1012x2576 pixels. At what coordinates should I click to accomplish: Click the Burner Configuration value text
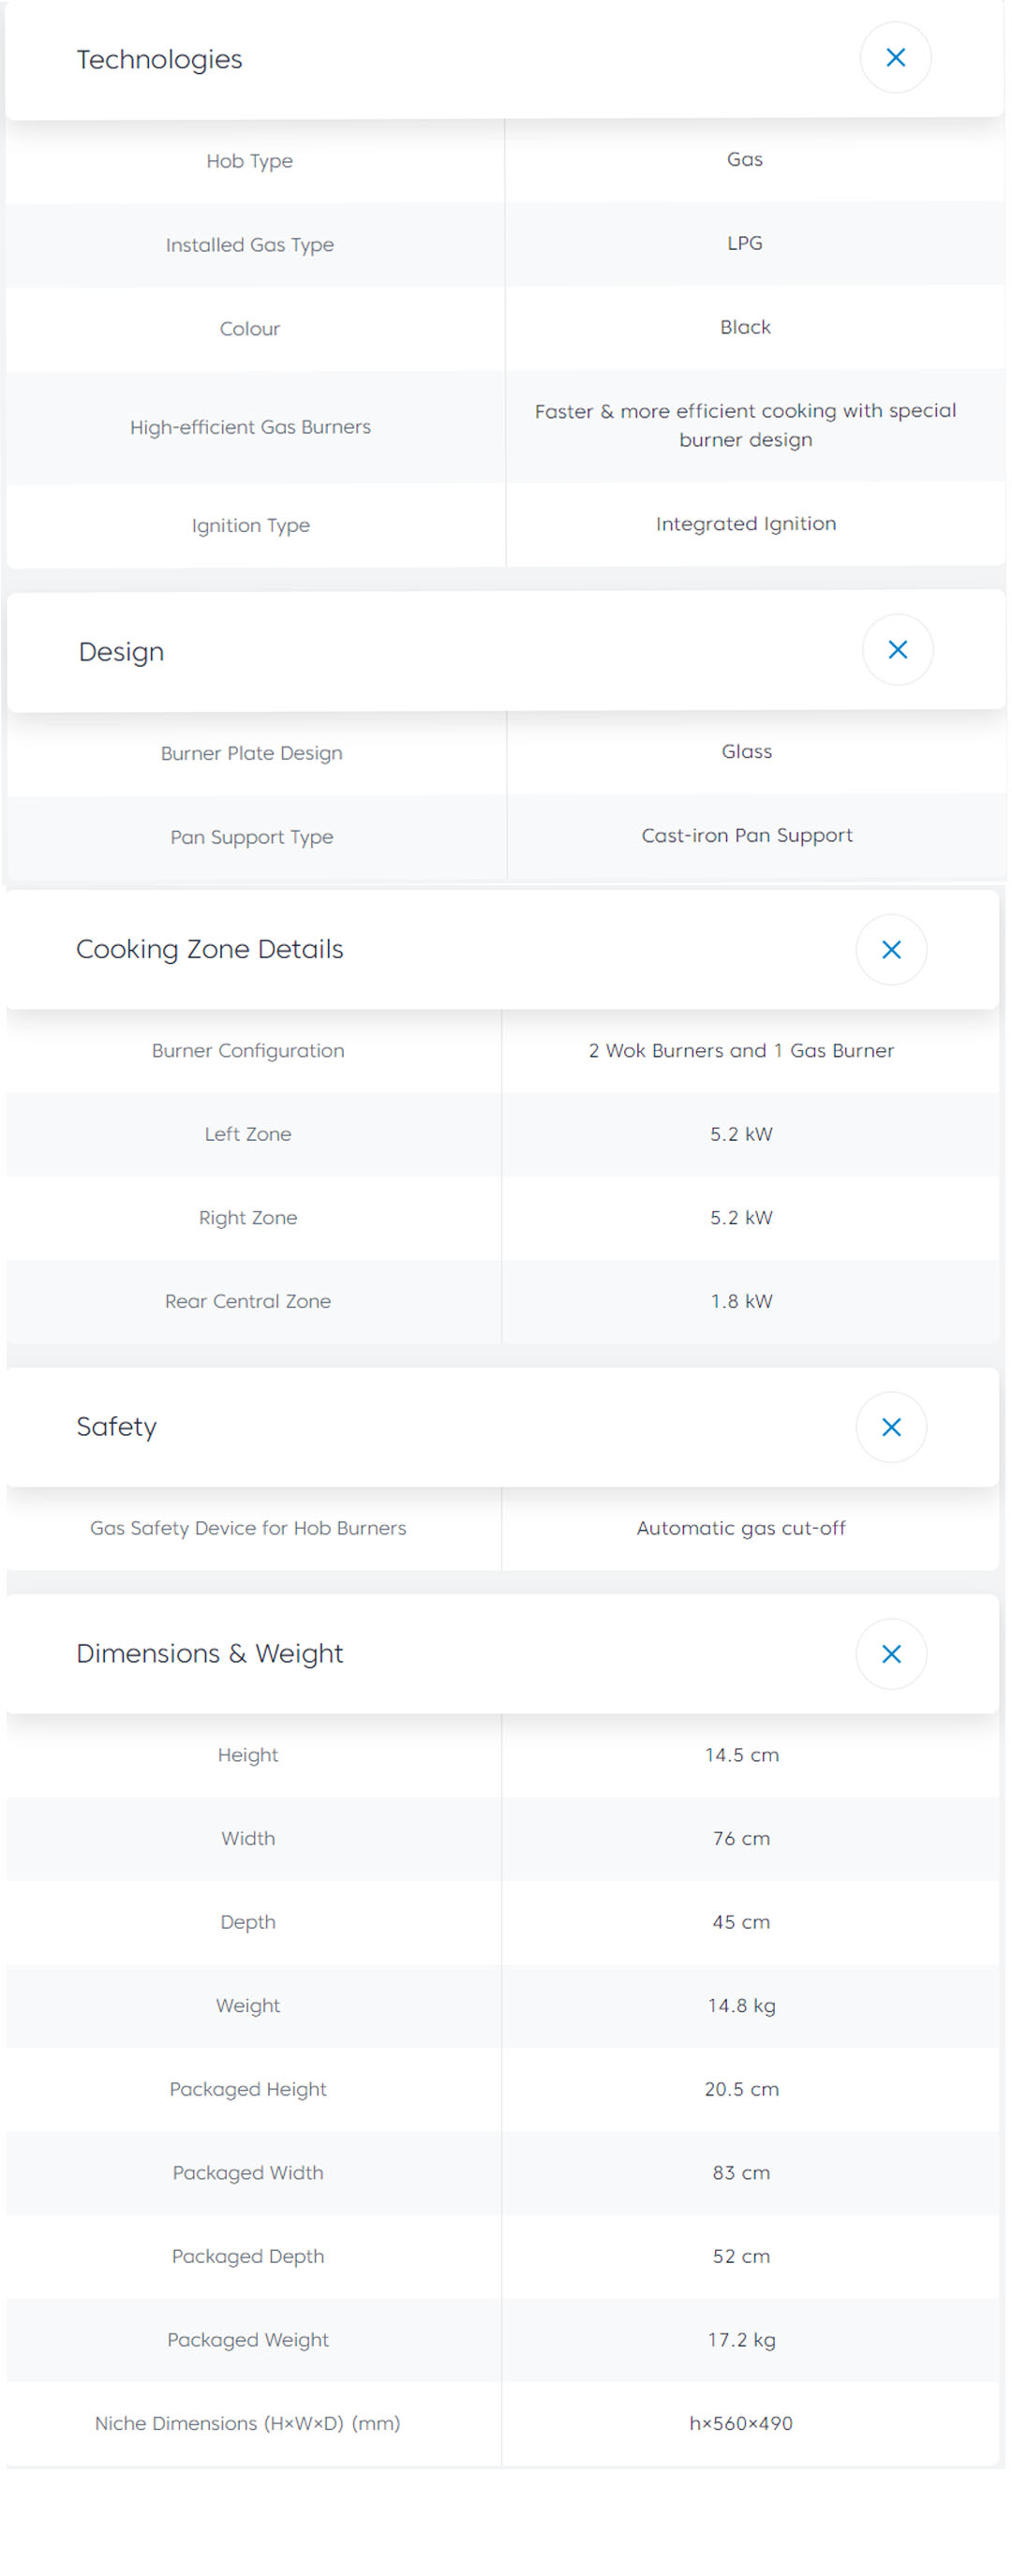point(741,1050)
